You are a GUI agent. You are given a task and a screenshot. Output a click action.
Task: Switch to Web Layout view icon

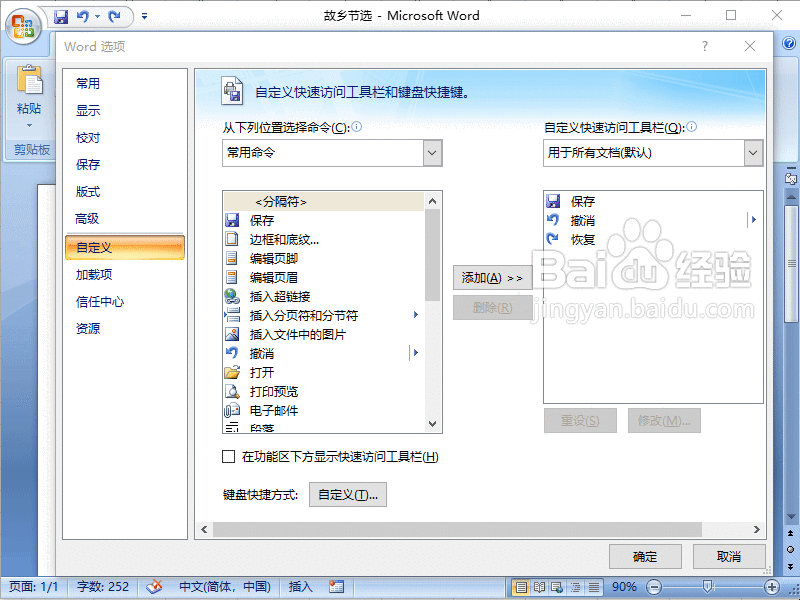tap(557, 587)
